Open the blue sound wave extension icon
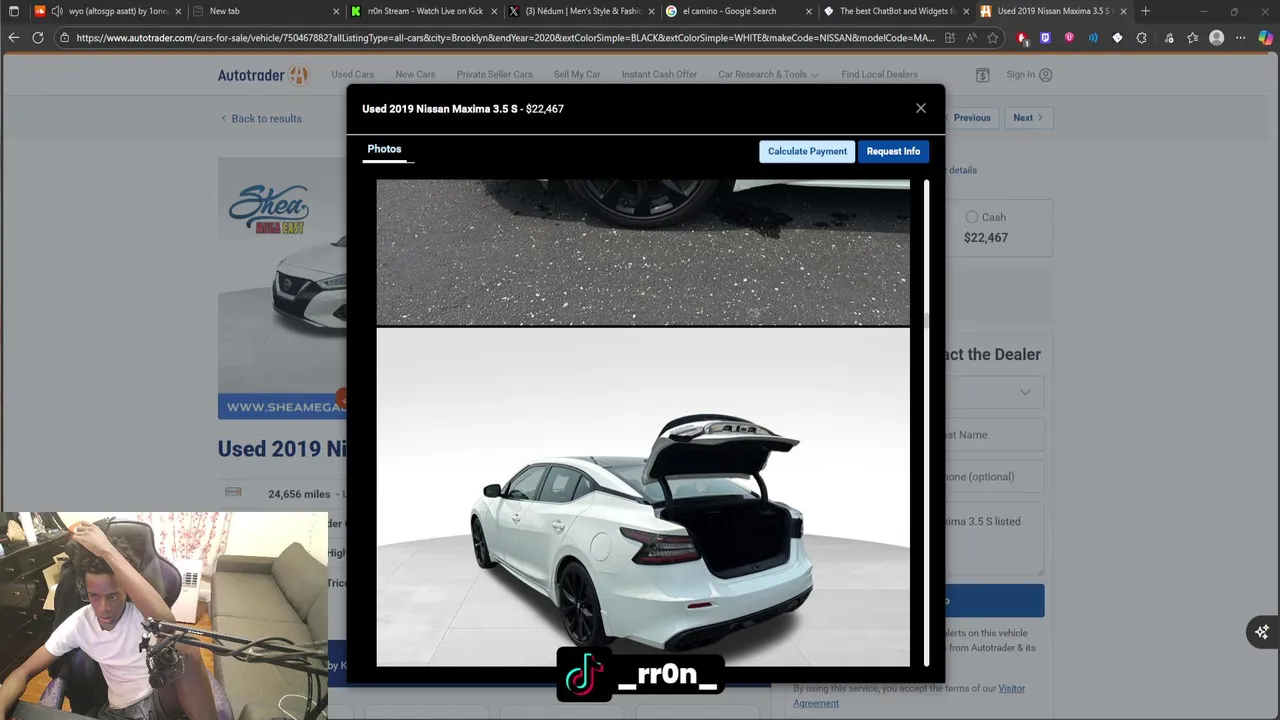This screenshot has width=1280, height=720. [x=1093, y=38]
